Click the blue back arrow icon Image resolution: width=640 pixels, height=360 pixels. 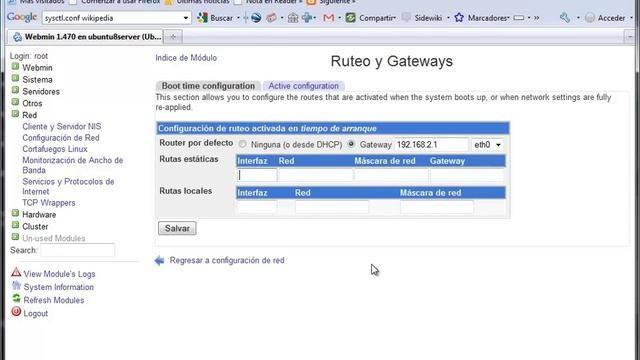pos(159,260)
